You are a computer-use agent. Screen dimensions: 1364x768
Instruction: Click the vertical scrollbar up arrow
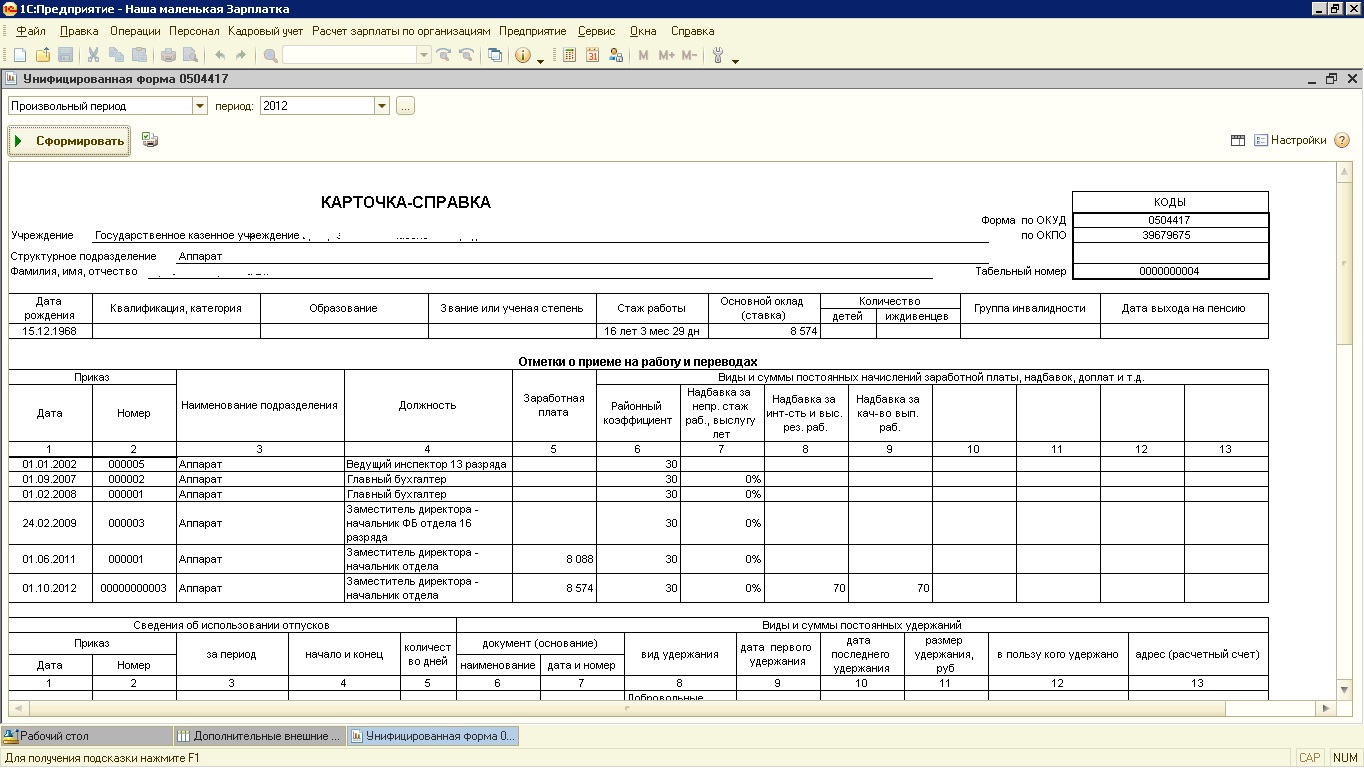[1345, 172]
